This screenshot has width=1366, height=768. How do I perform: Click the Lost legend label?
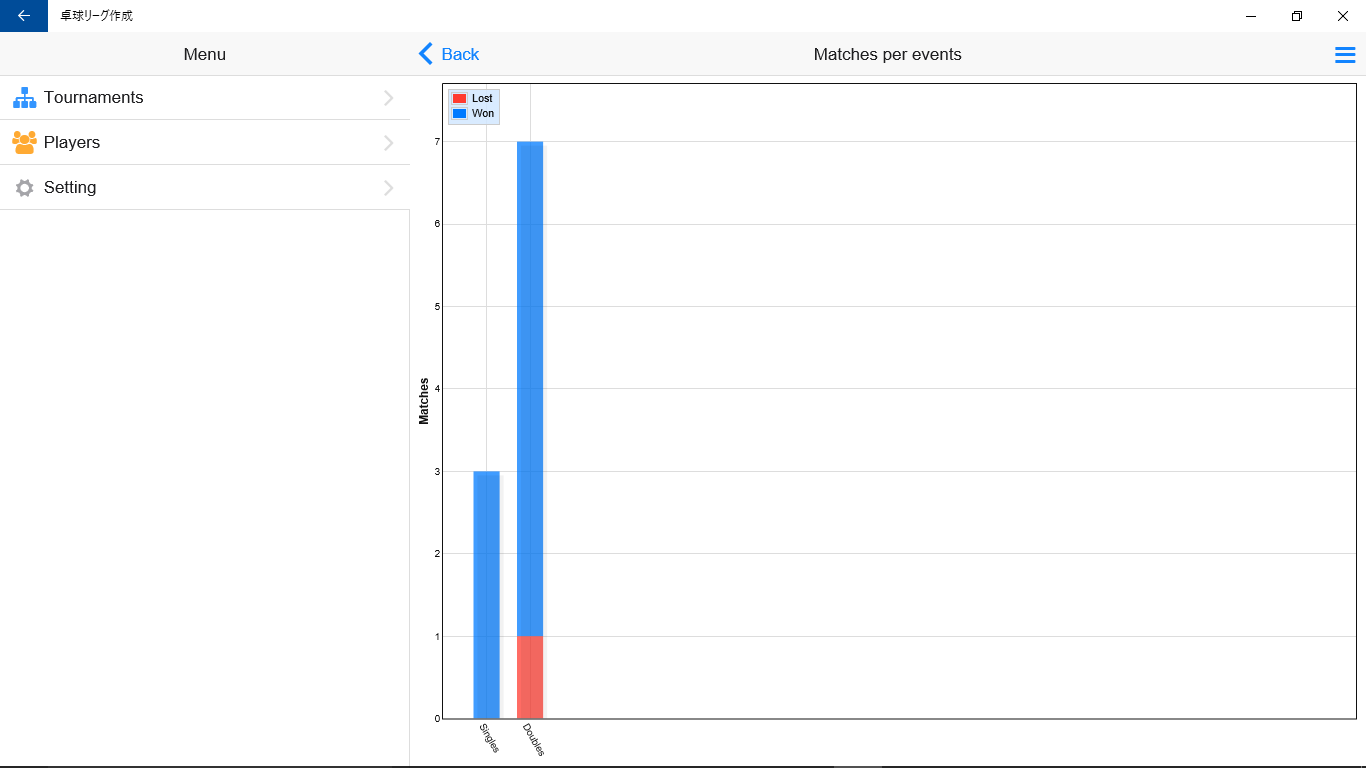pos(482,98)
